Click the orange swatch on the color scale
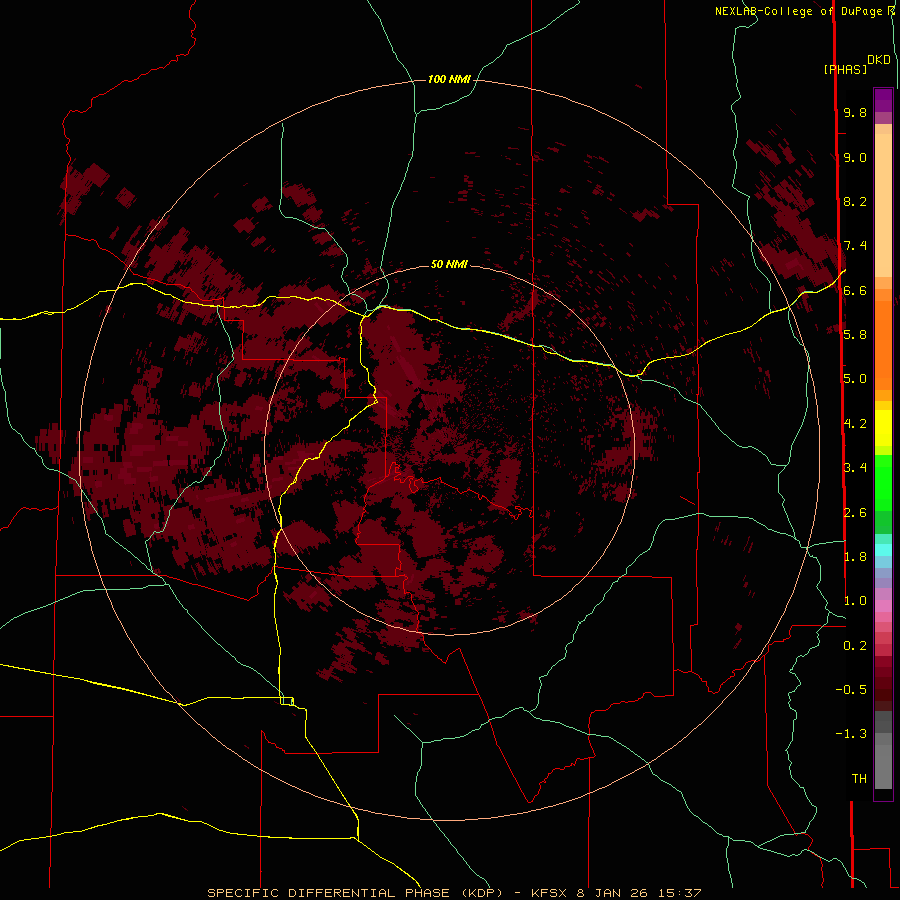 (883, 346)
